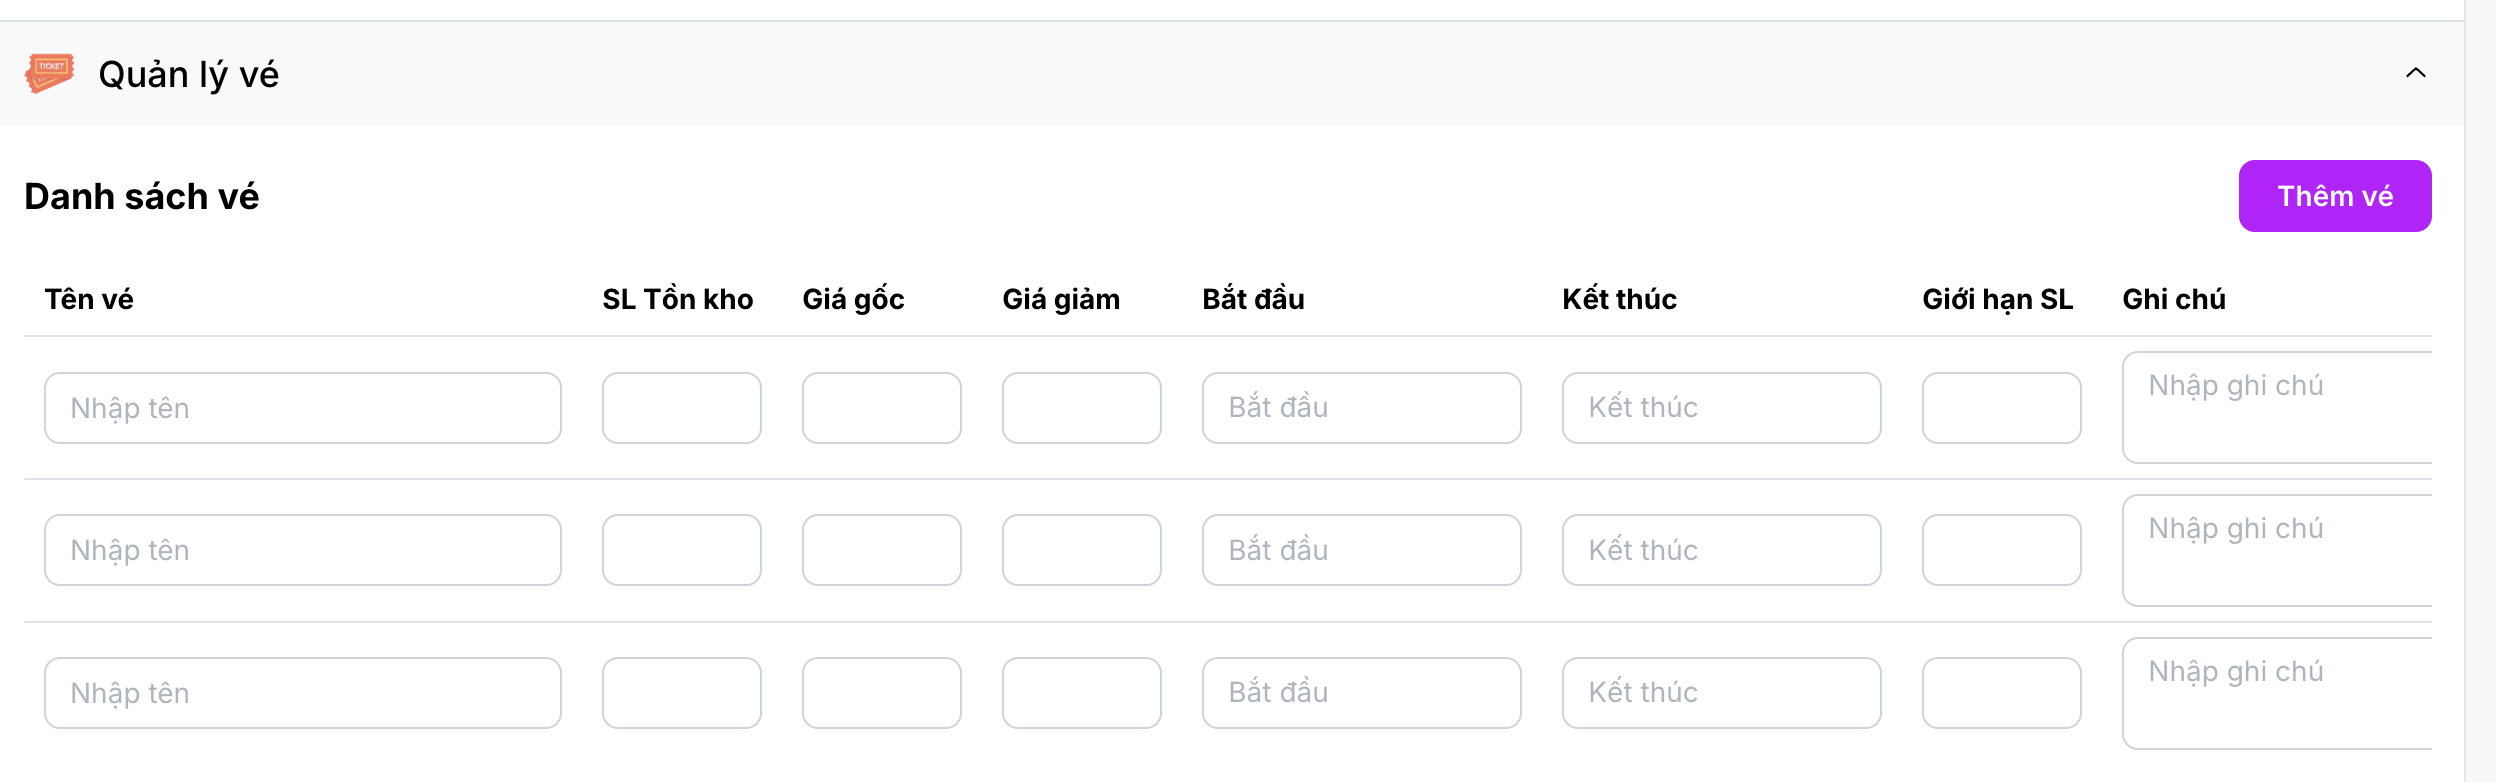Select first row Giá gốc input
2496x782 pixels.
coord(882,408)
